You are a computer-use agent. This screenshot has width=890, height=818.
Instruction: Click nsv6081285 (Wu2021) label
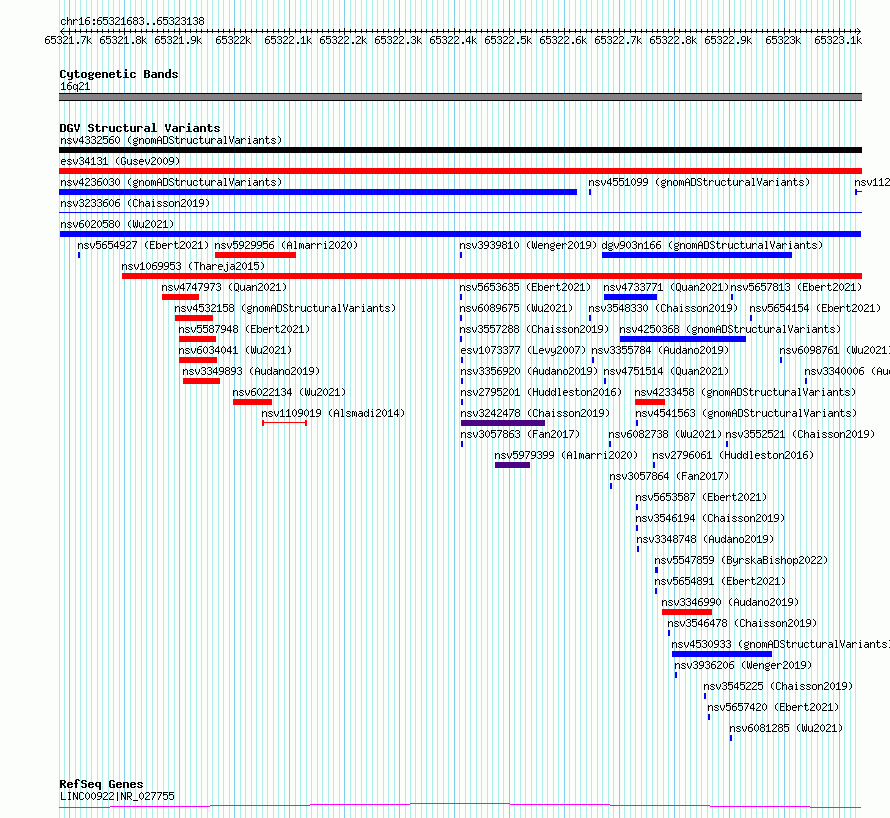coord(786,728)
